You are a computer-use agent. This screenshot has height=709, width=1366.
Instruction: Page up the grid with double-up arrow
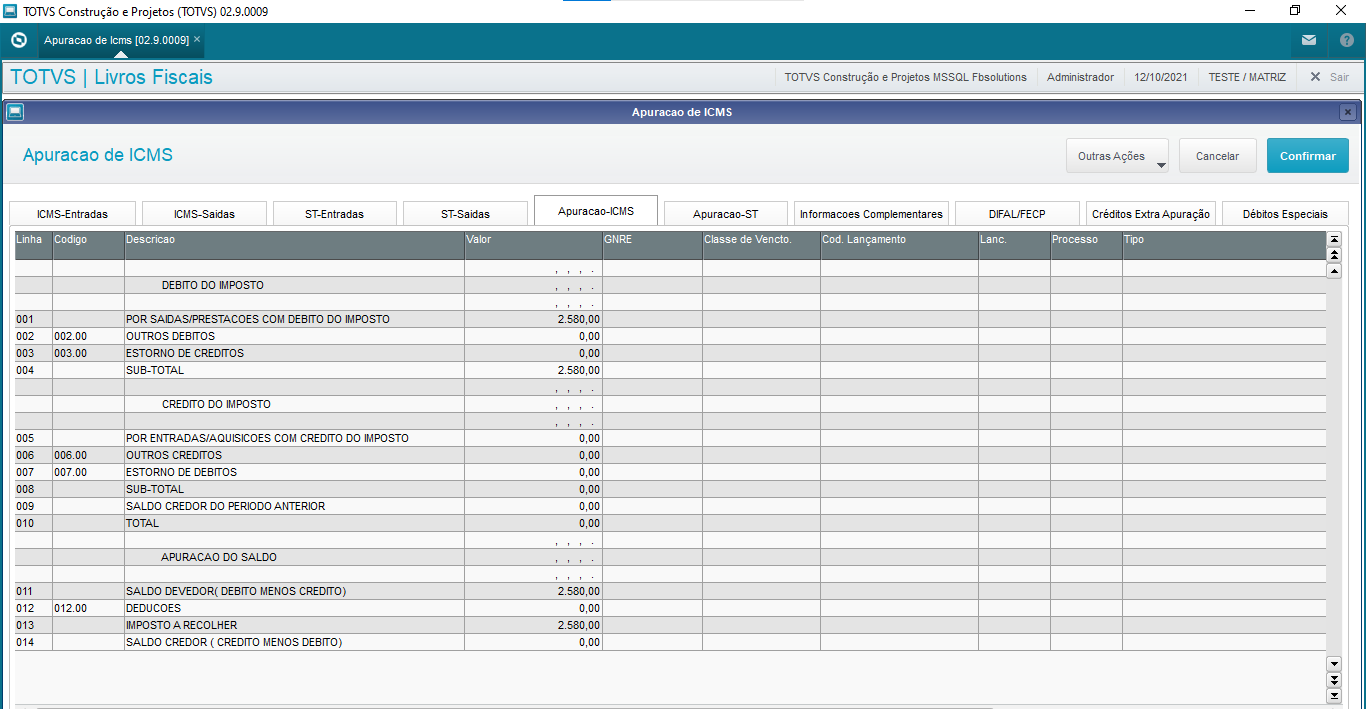click(1333, 255)
